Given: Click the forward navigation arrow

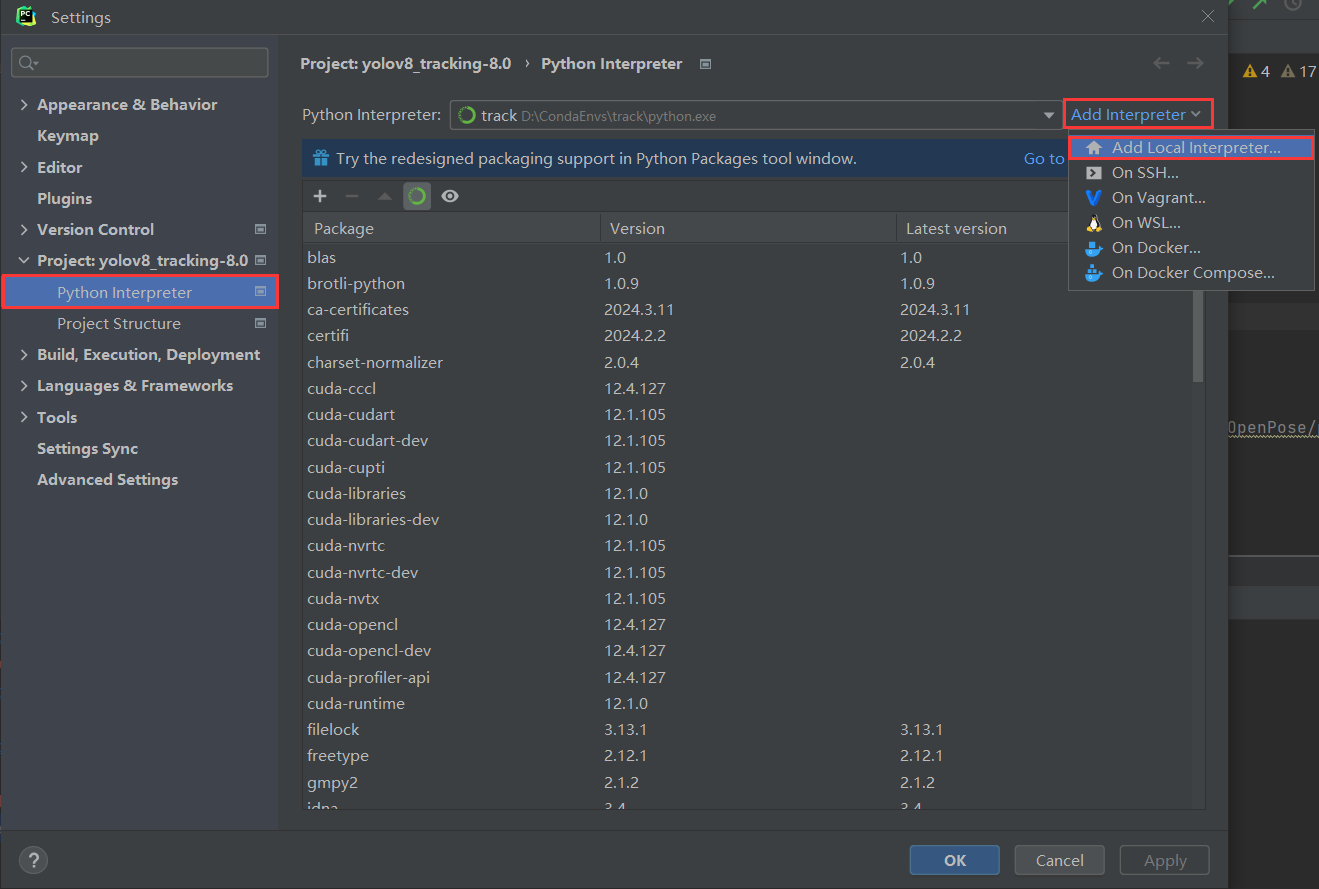Looking at the screenshot, I should click(1195, 63).
